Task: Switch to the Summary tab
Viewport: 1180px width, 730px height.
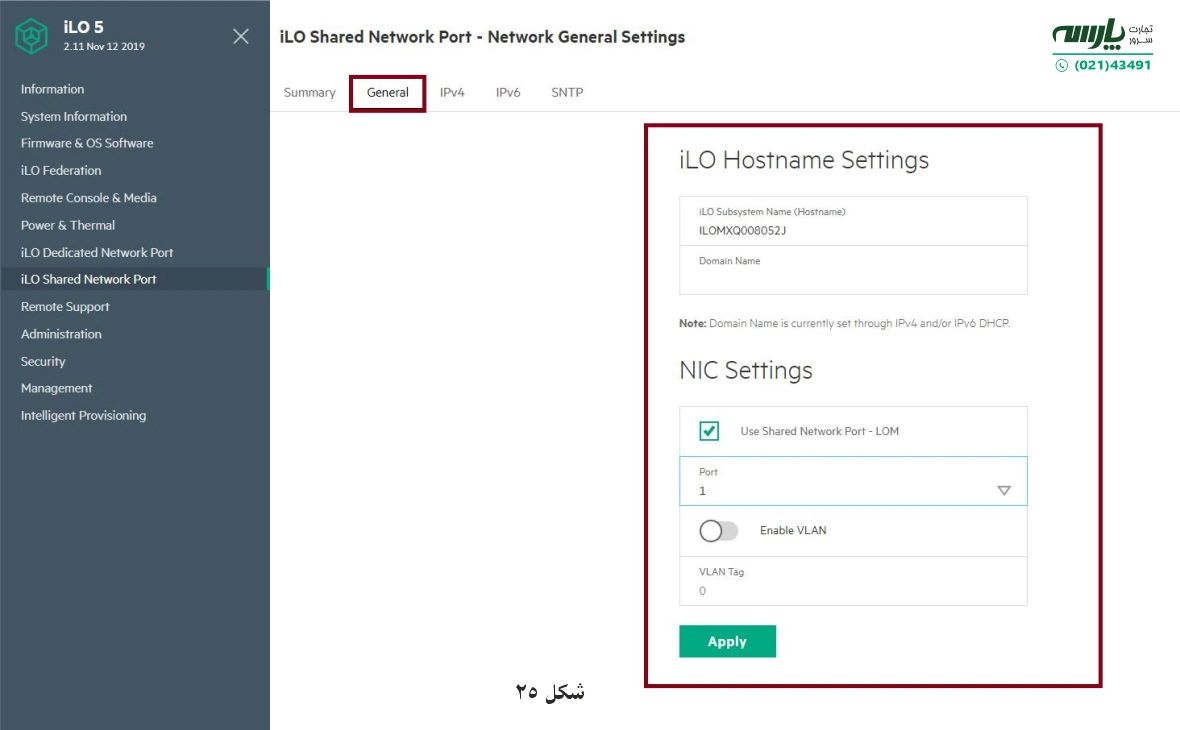Action: [309, 92]
